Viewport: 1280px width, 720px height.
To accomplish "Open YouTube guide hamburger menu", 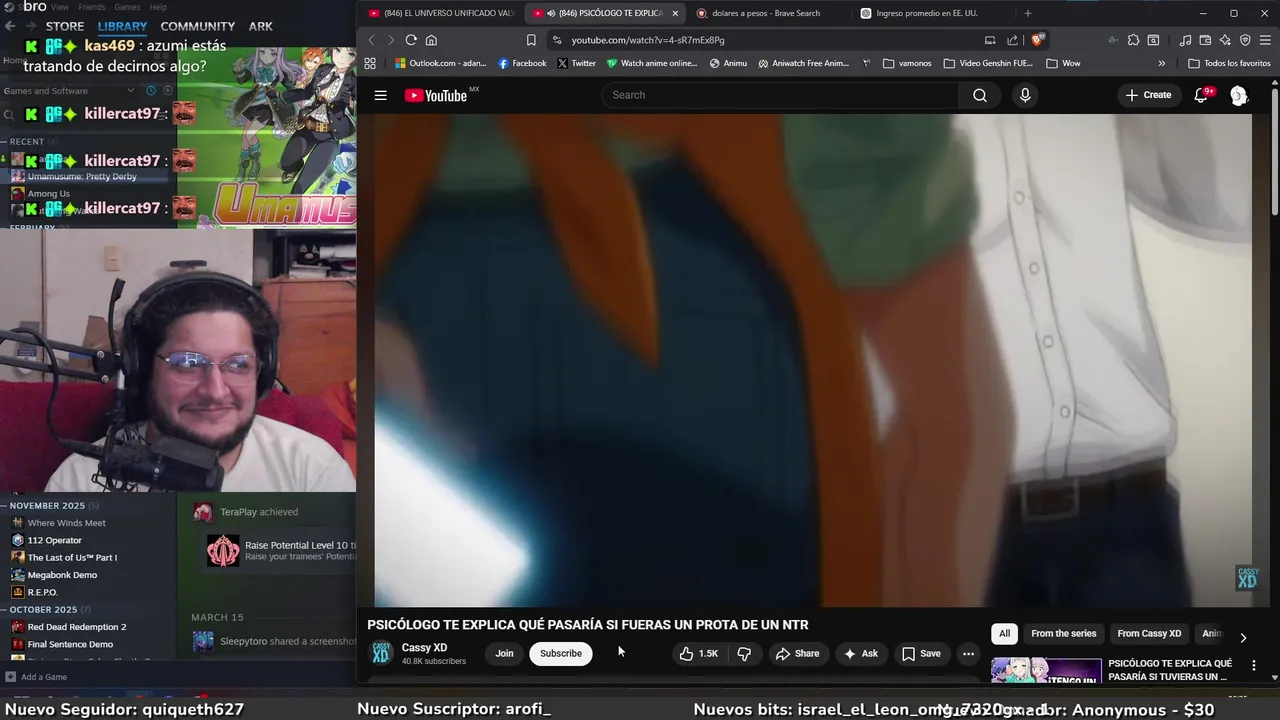I will click(380, 95).
